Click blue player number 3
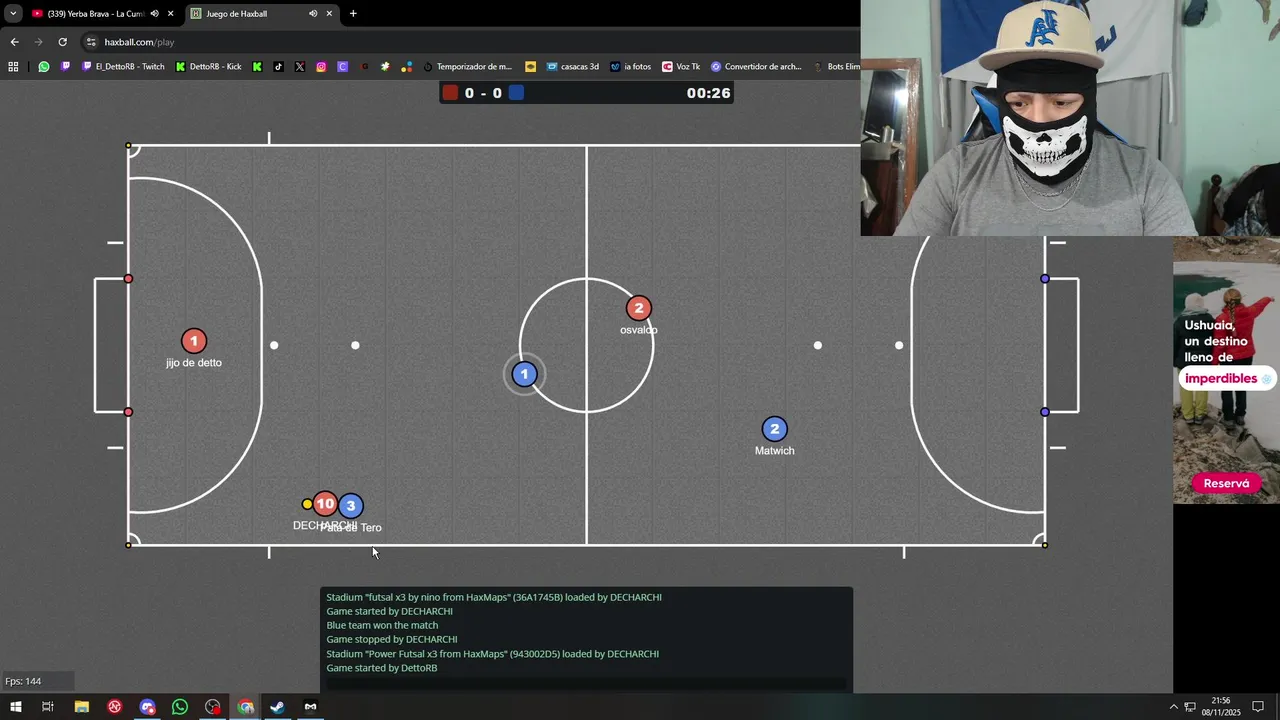This screenshot has width=1280, height=720. 350,506
